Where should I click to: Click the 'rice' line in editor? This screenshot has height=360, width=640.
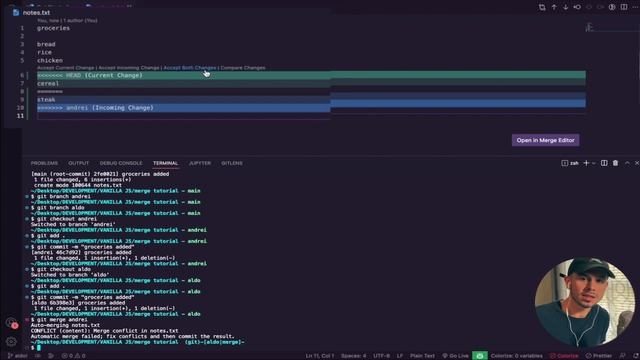tap(44, 52)
